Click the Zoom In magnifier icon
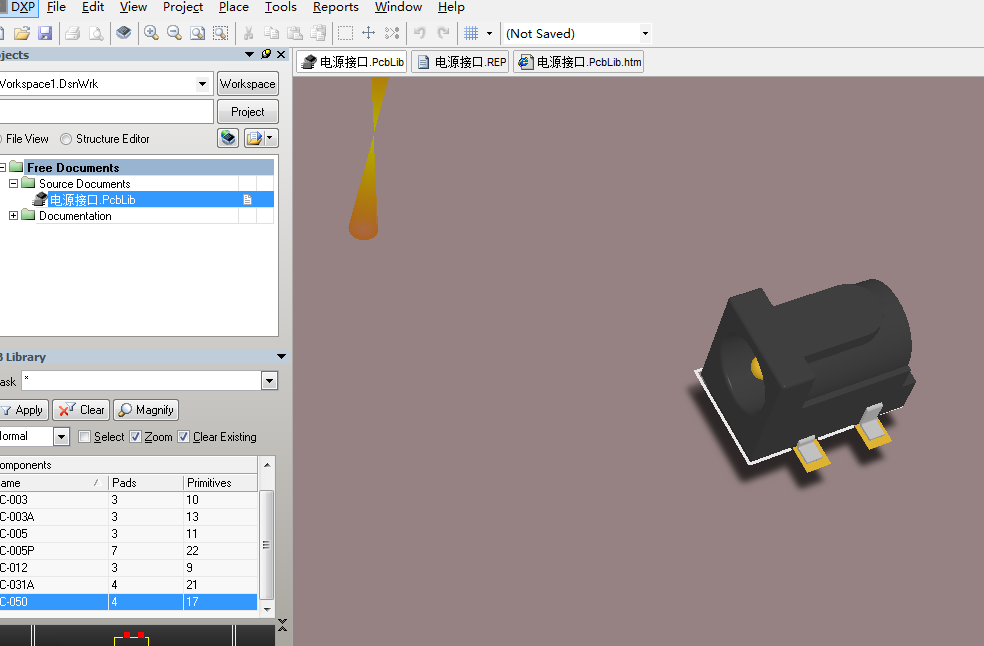 click(151, 33)
